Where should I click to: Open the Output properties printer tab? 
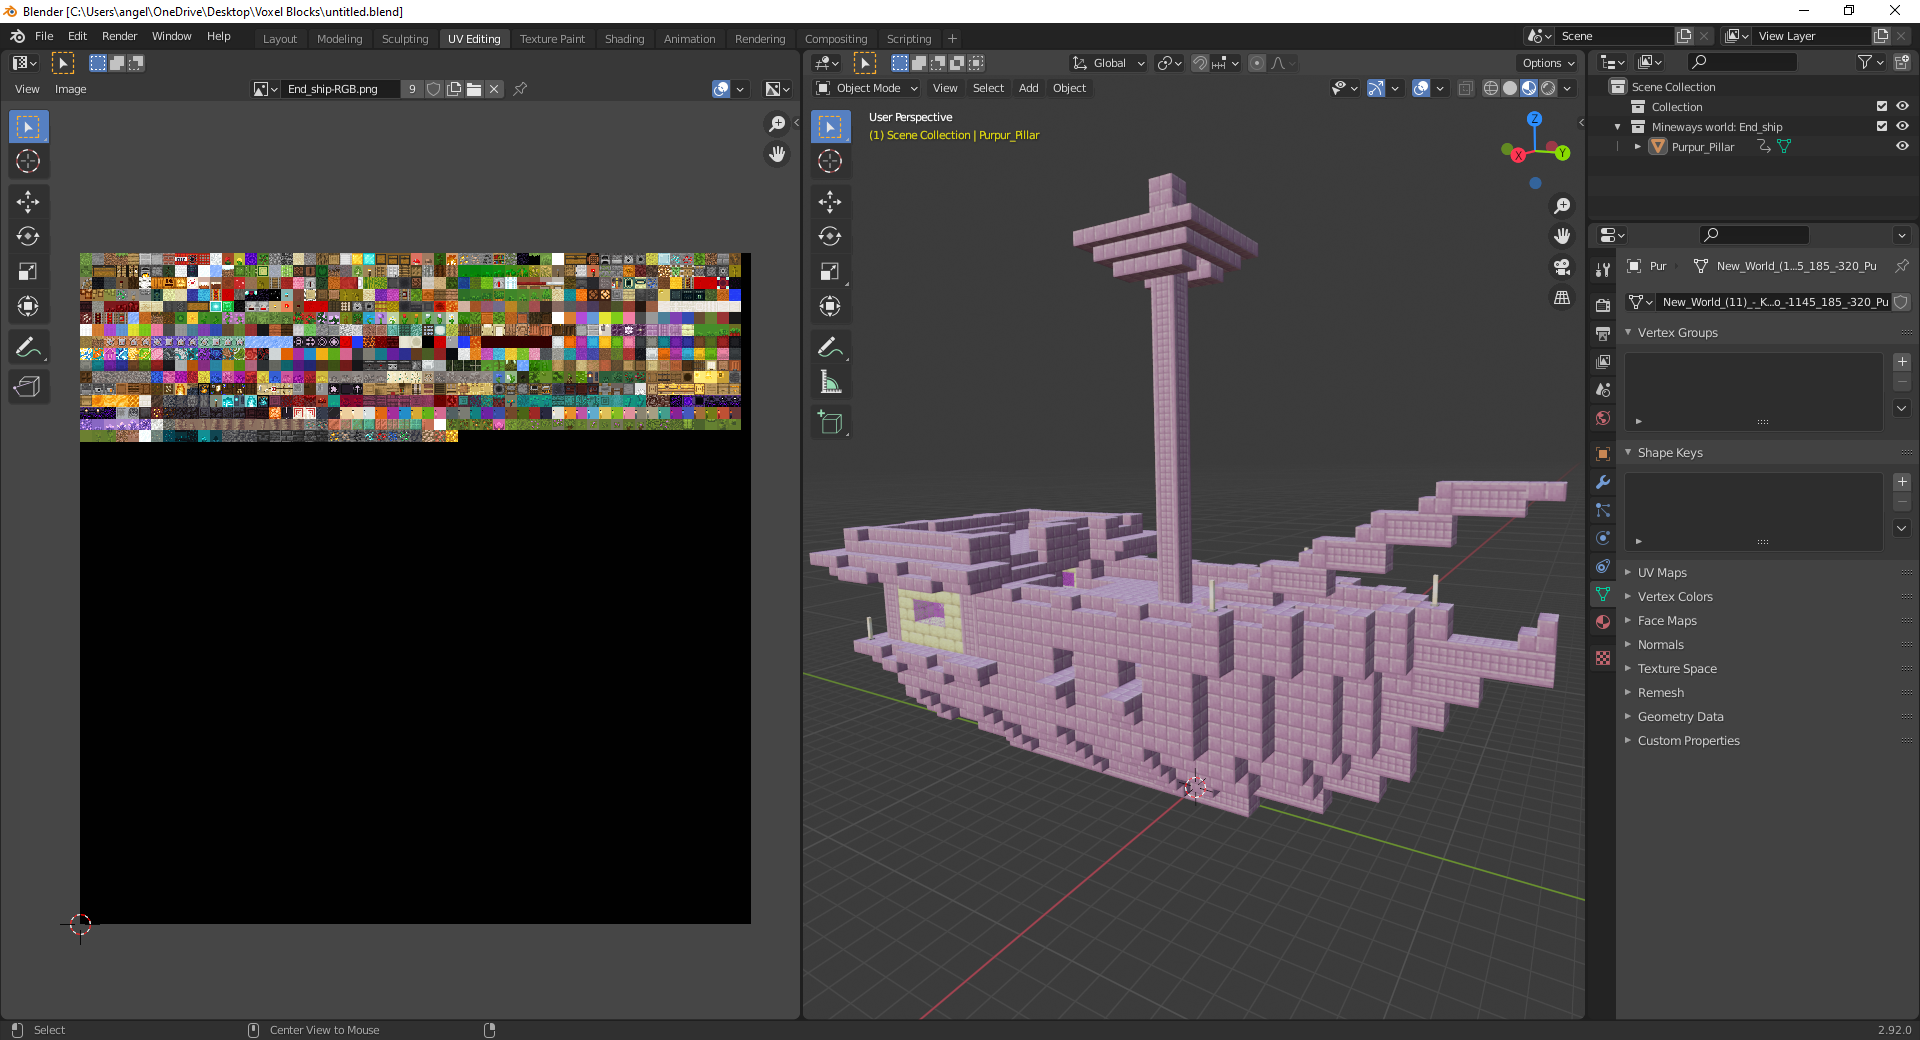pos(1603,333)
